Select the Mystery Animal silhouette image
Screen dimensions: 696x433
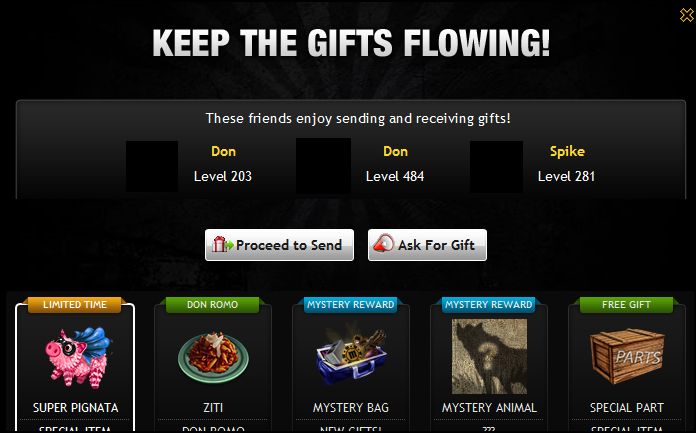pos(489,356)
